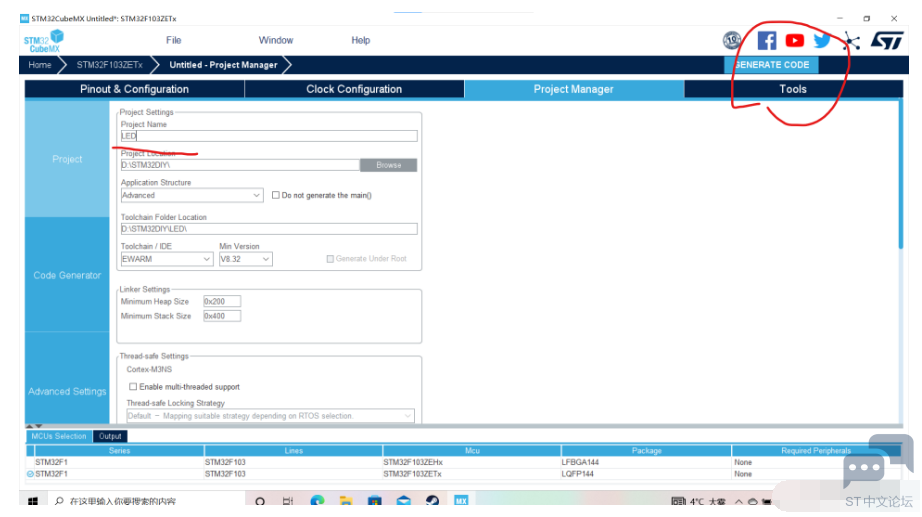Screen dimensions: 922x517
Task: Enable multi-threaded support checkbox
Action: [133, 386]
